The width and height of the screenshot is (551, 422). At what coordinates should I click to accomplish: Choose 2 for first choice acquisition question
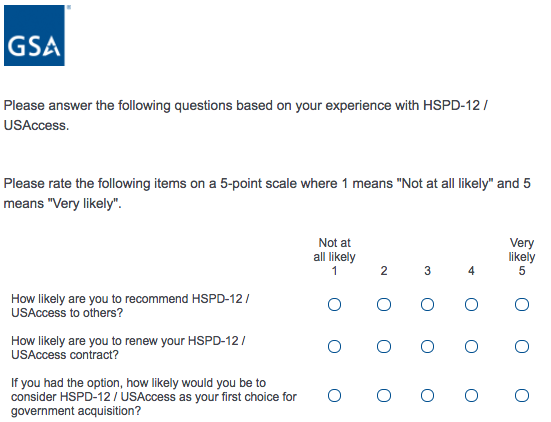[x=384, y=396]
